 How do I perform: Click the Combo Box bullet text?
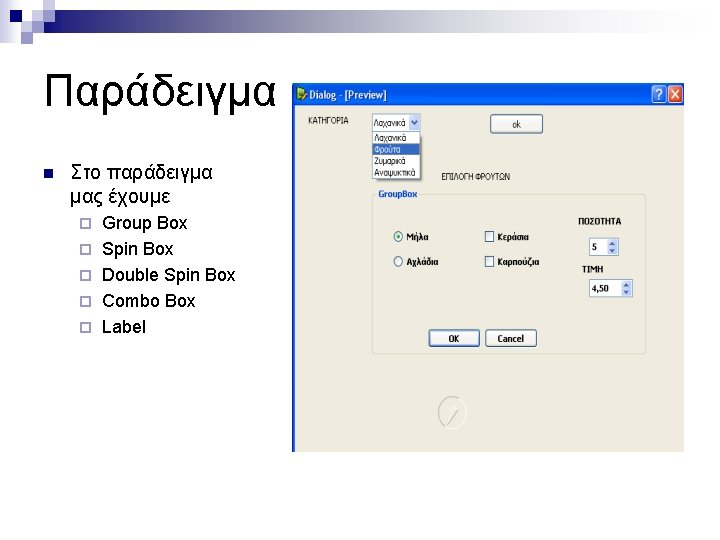point(149,301)
